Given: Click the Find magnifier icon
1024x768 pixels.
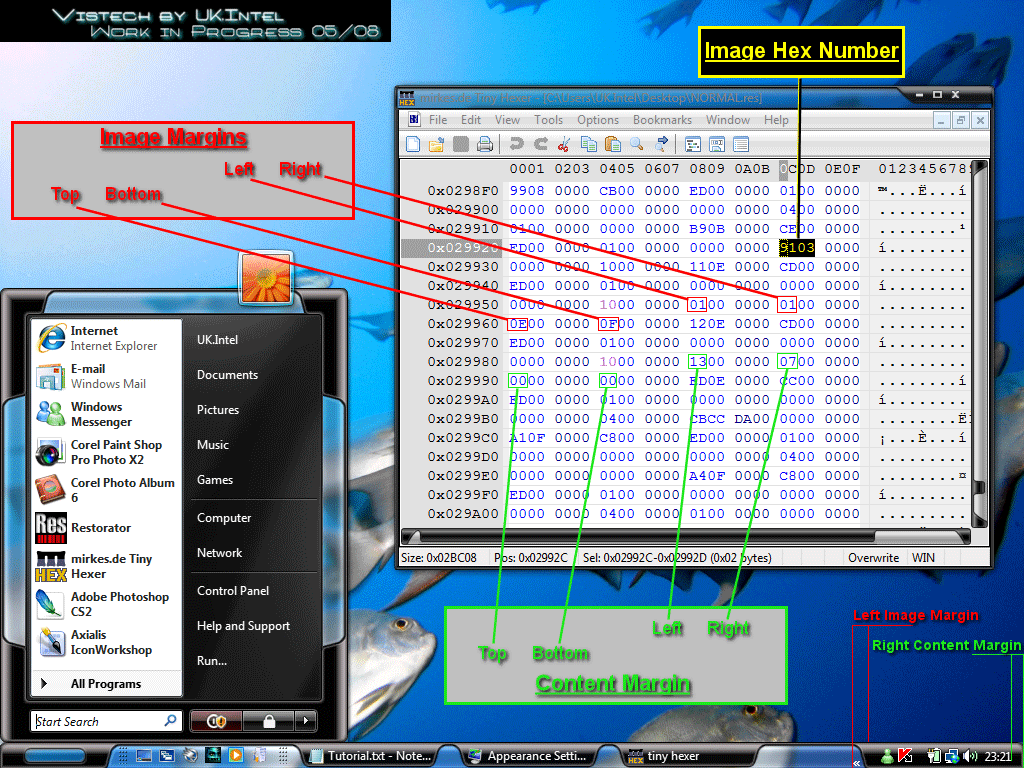Looking at the screenshot, I should [637, 144].
